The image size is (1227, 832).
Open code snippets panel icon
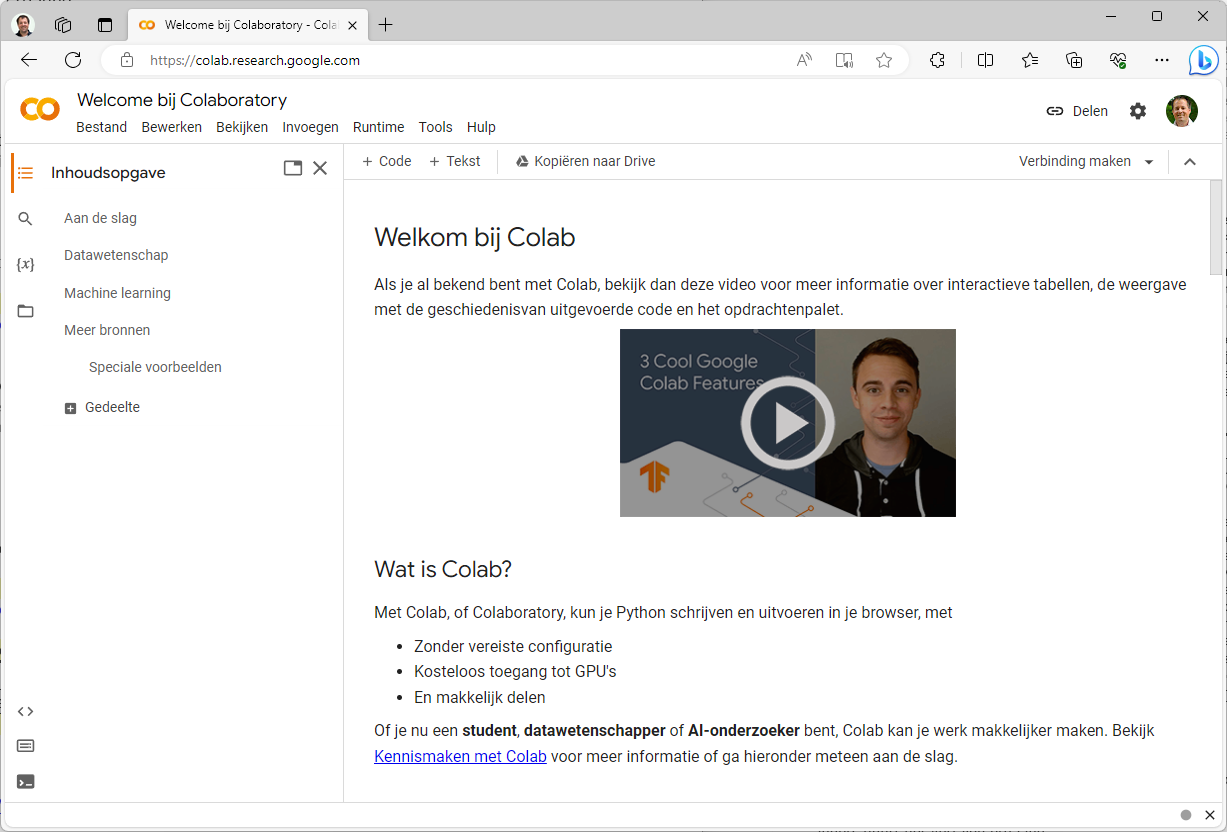click(26, 712)
